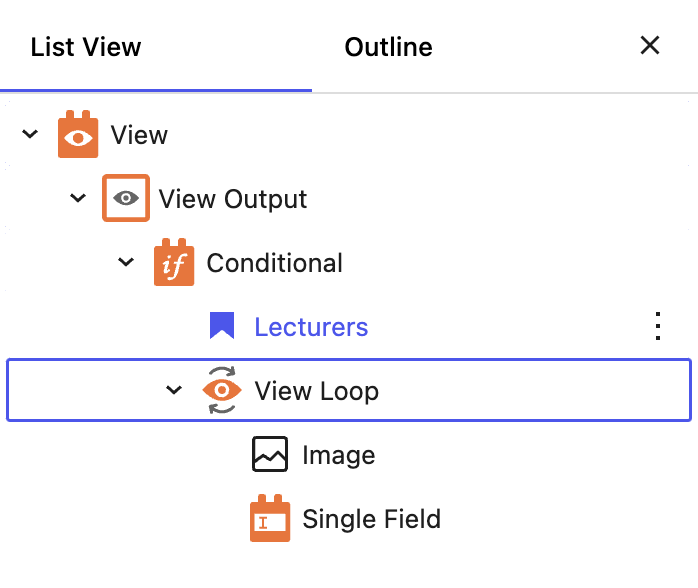Select the Conditional label
698x588 pixels.
coord(275,263)
